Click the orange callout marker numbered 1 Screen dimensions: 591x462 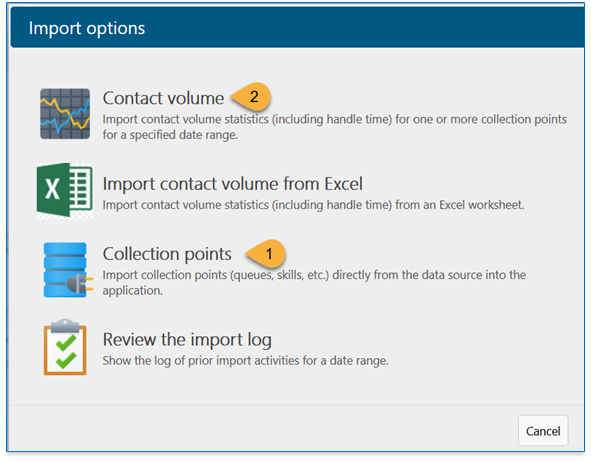[x=266, y=254]
